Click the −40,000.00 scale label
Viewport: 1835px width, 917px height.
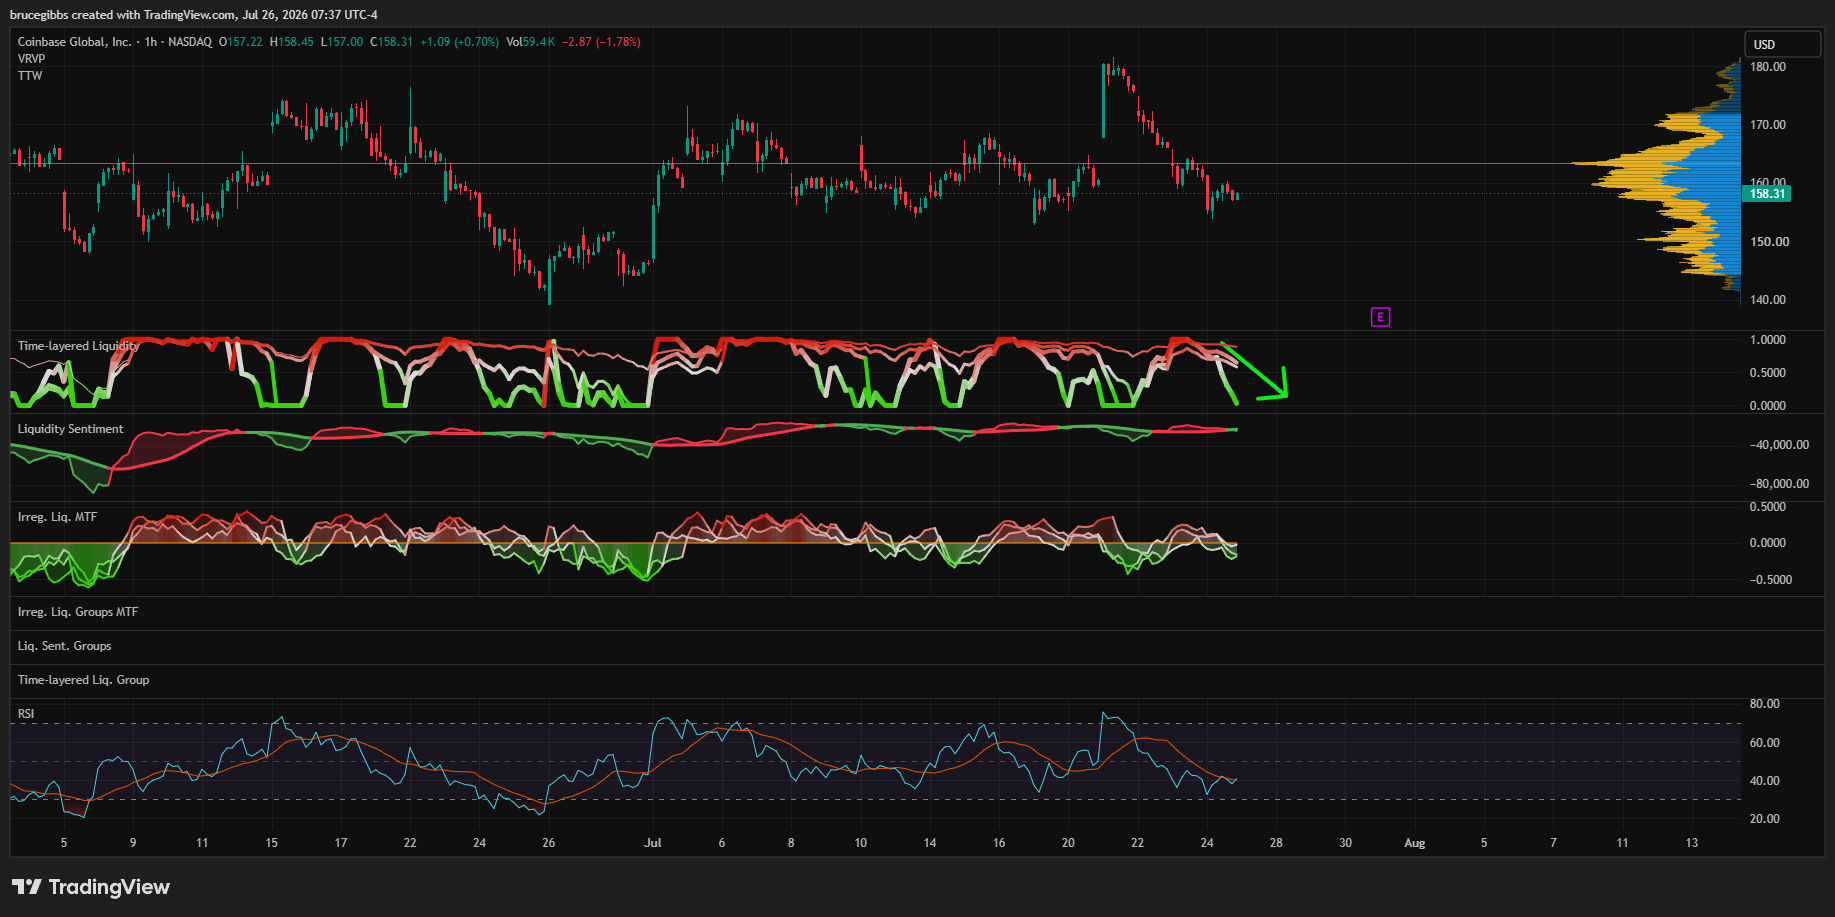point(1779,445)
